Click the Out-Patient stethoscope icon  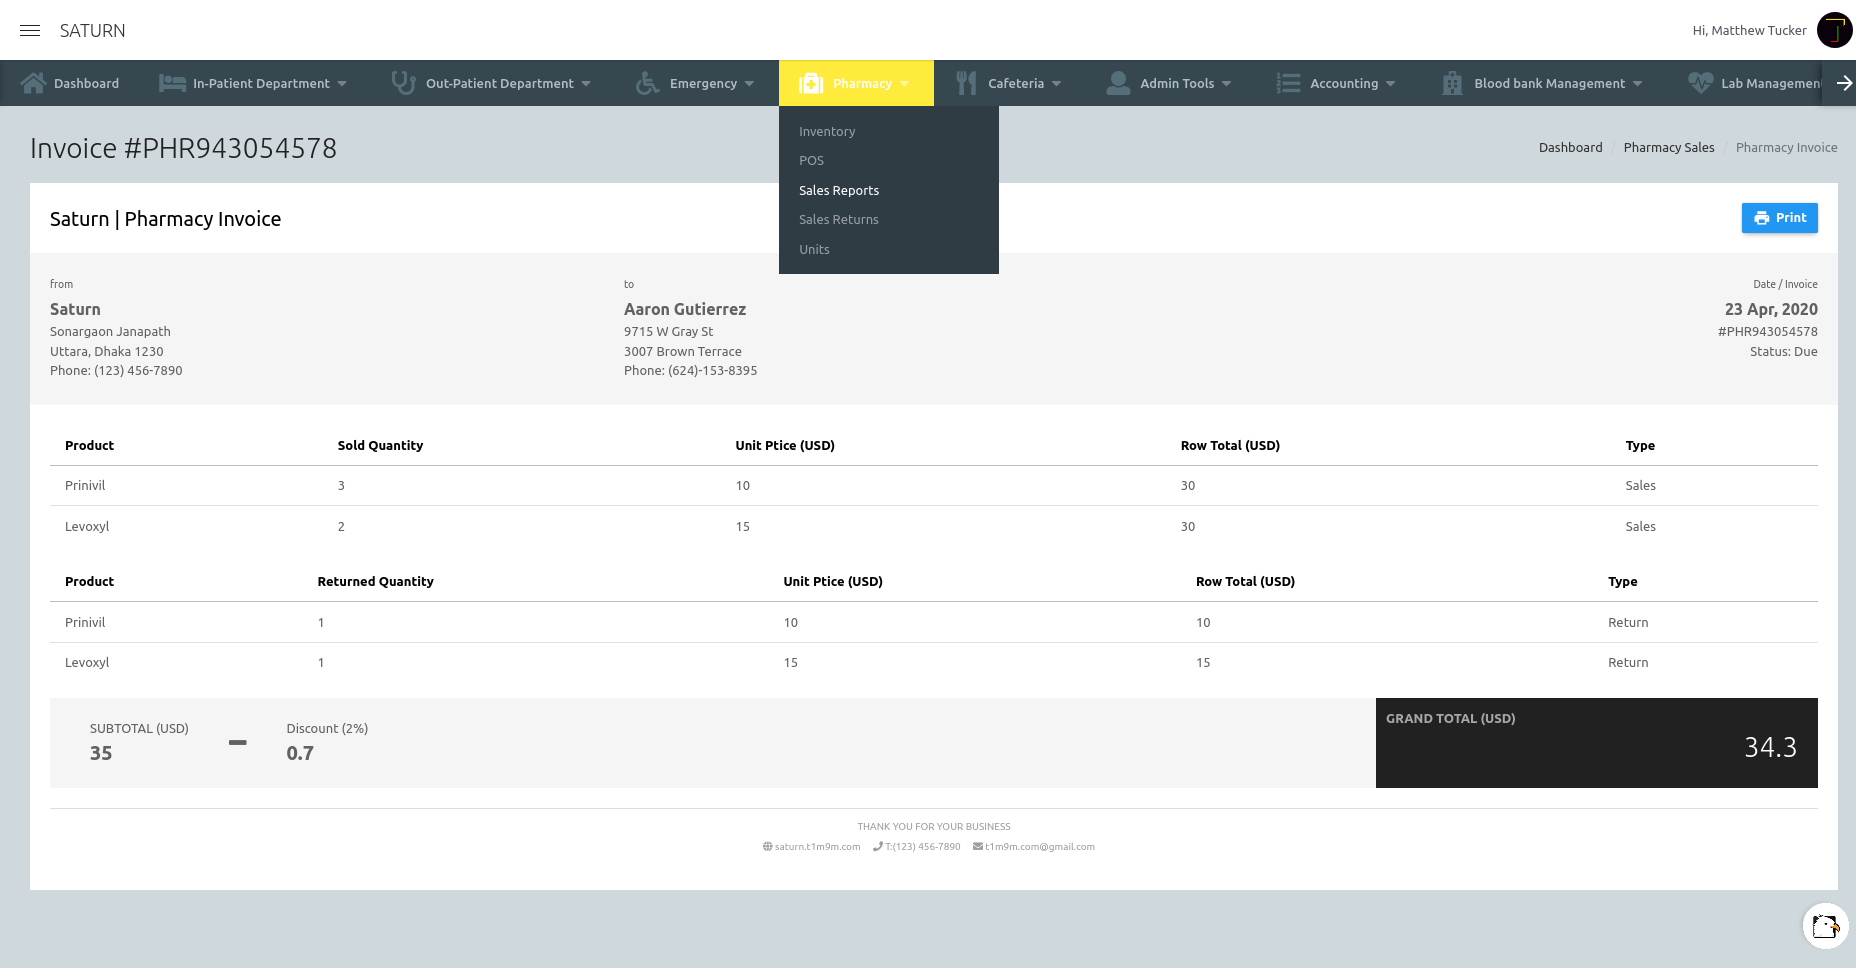point(403,83)
